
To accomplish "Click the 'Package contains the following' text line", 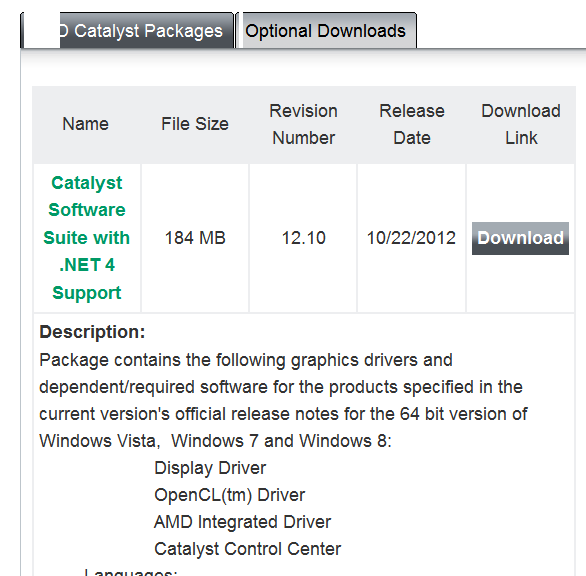I will click(x=246, y=360).
